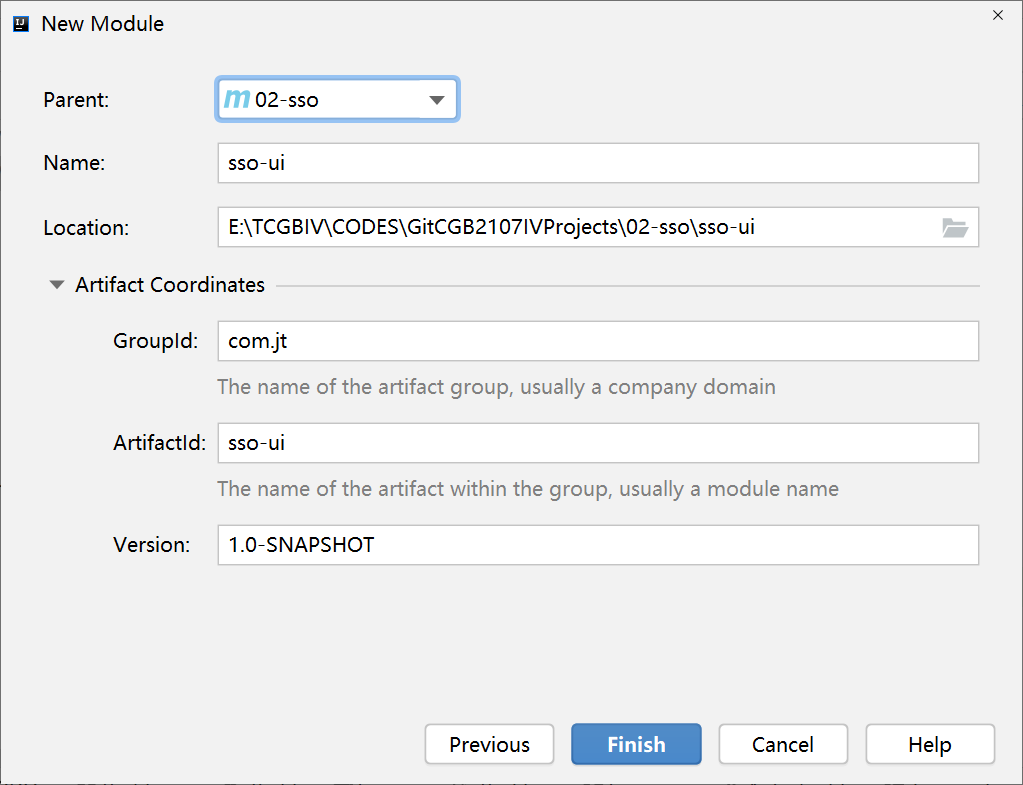Click the Maven m icon beside 02-sso

pos(237,99)
